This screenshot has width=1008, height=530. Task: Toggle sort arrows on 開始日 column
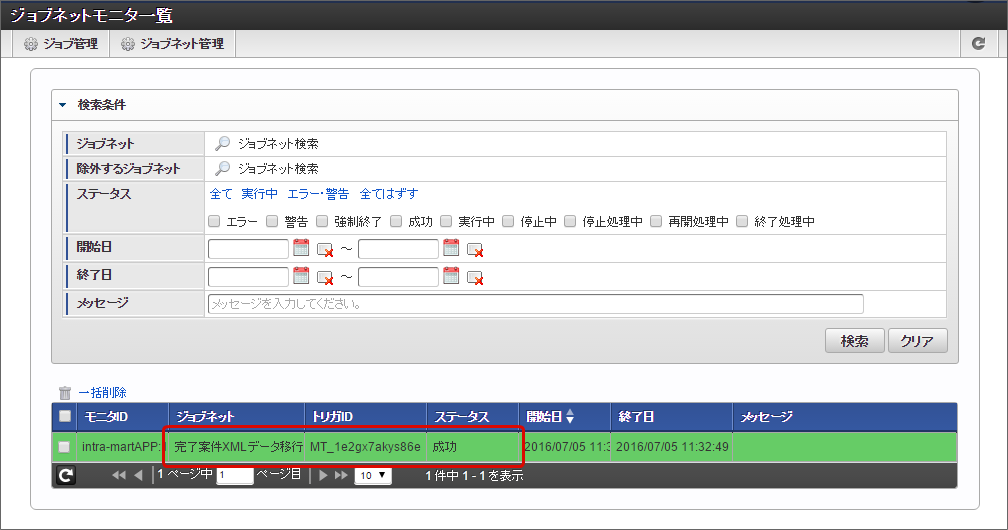570,417
